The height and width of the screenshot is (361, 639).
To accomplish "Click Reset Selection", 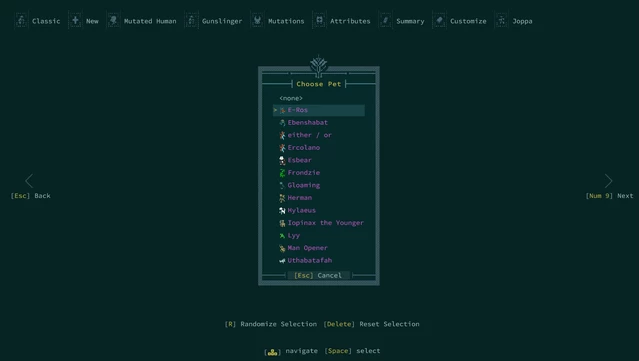I will click(x=371, y=324).
